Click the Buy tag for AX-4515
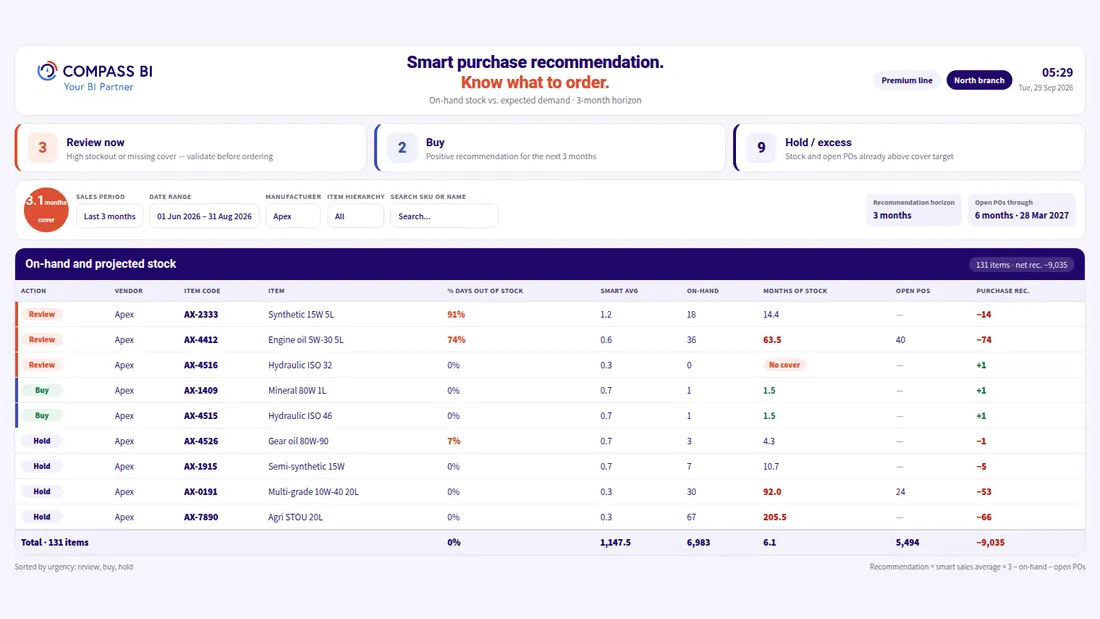The image size is (1100, 619). click(41, 415)
